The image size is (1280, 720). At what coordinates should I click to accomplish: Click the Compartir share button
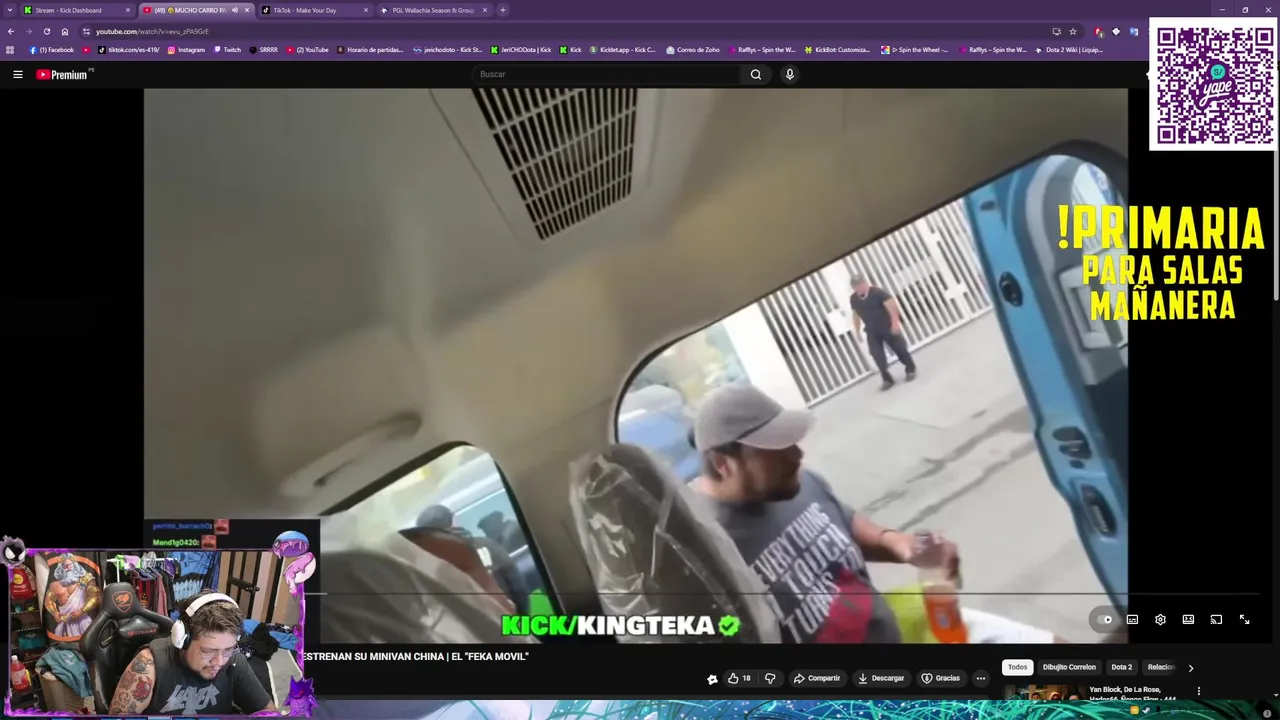pyautogui.click(x=817, y=678)
